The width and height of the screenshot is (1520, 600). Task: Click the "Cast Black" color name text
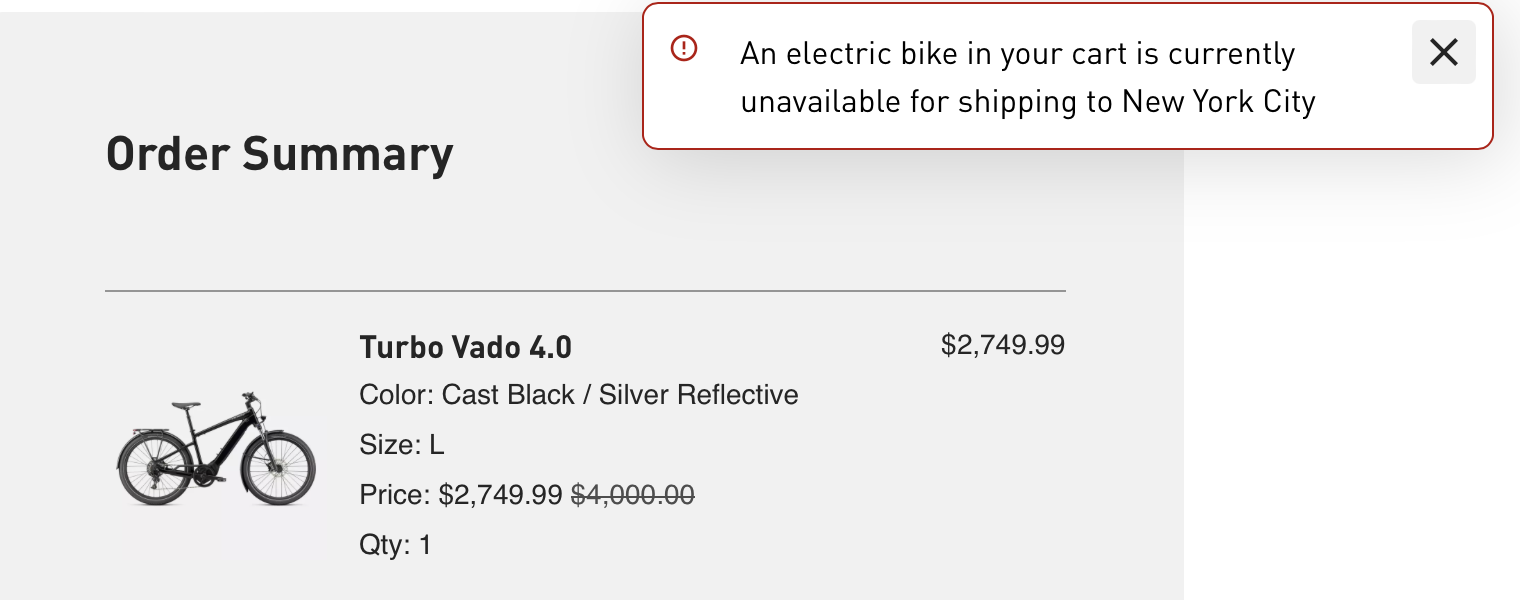point(508,395)
